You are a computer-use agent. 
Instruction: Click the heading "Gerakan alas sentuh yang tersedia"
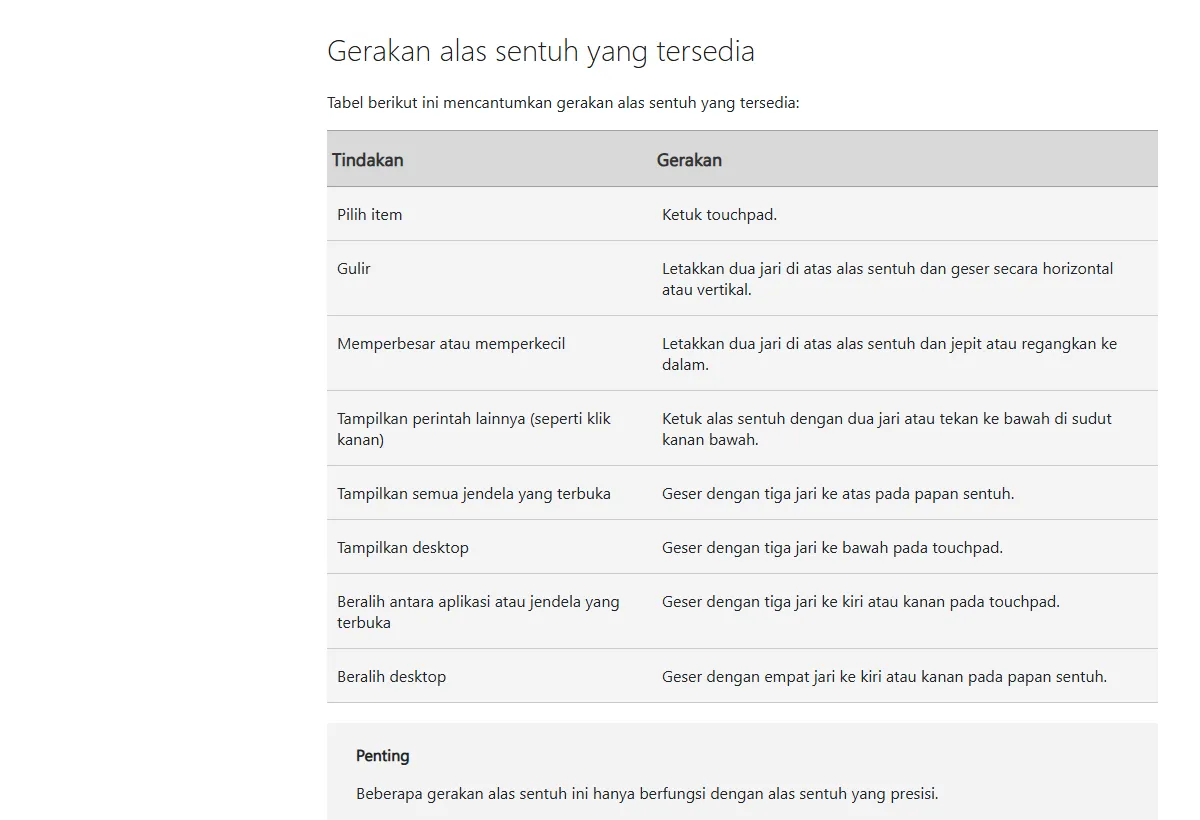point(541,51)
